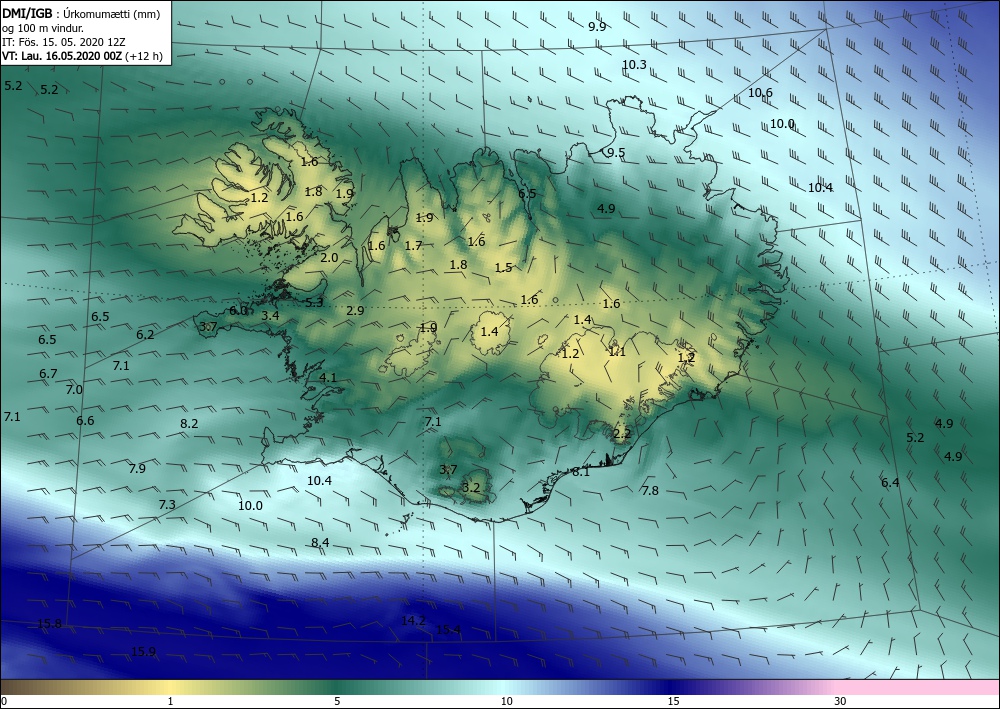Click the color scale label 1
The image size is (1000, 709).
click(170, 701)
